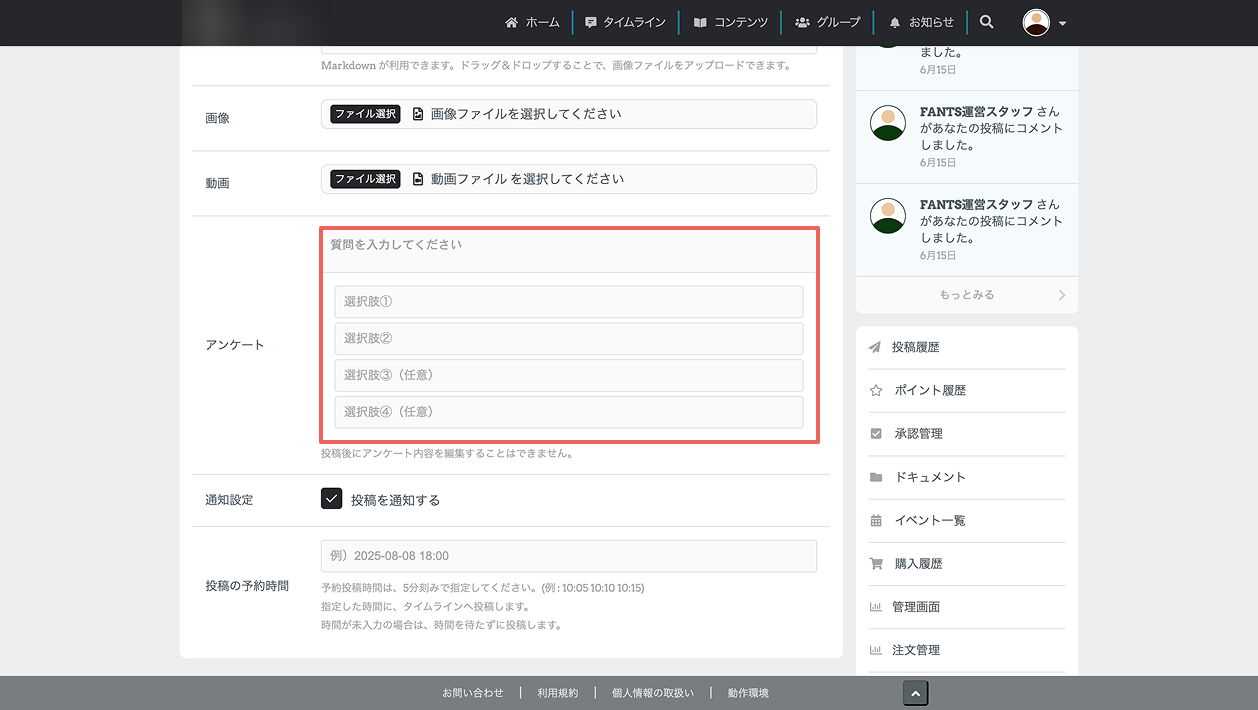Click the user avatar in navbar
Viewport: 1258px width, 710px height.
[1037, 22]
